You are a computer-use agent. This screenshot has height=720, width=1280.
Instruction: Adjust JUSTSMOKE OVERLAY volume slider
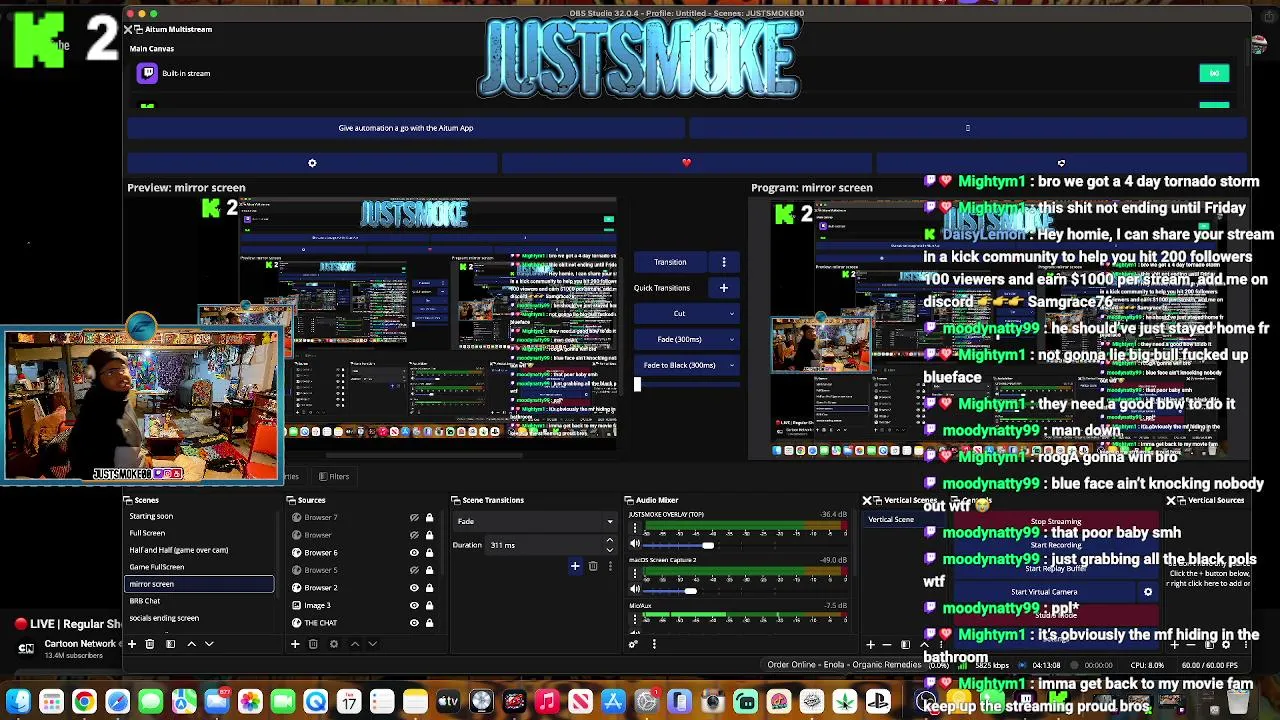coord(709,545)
